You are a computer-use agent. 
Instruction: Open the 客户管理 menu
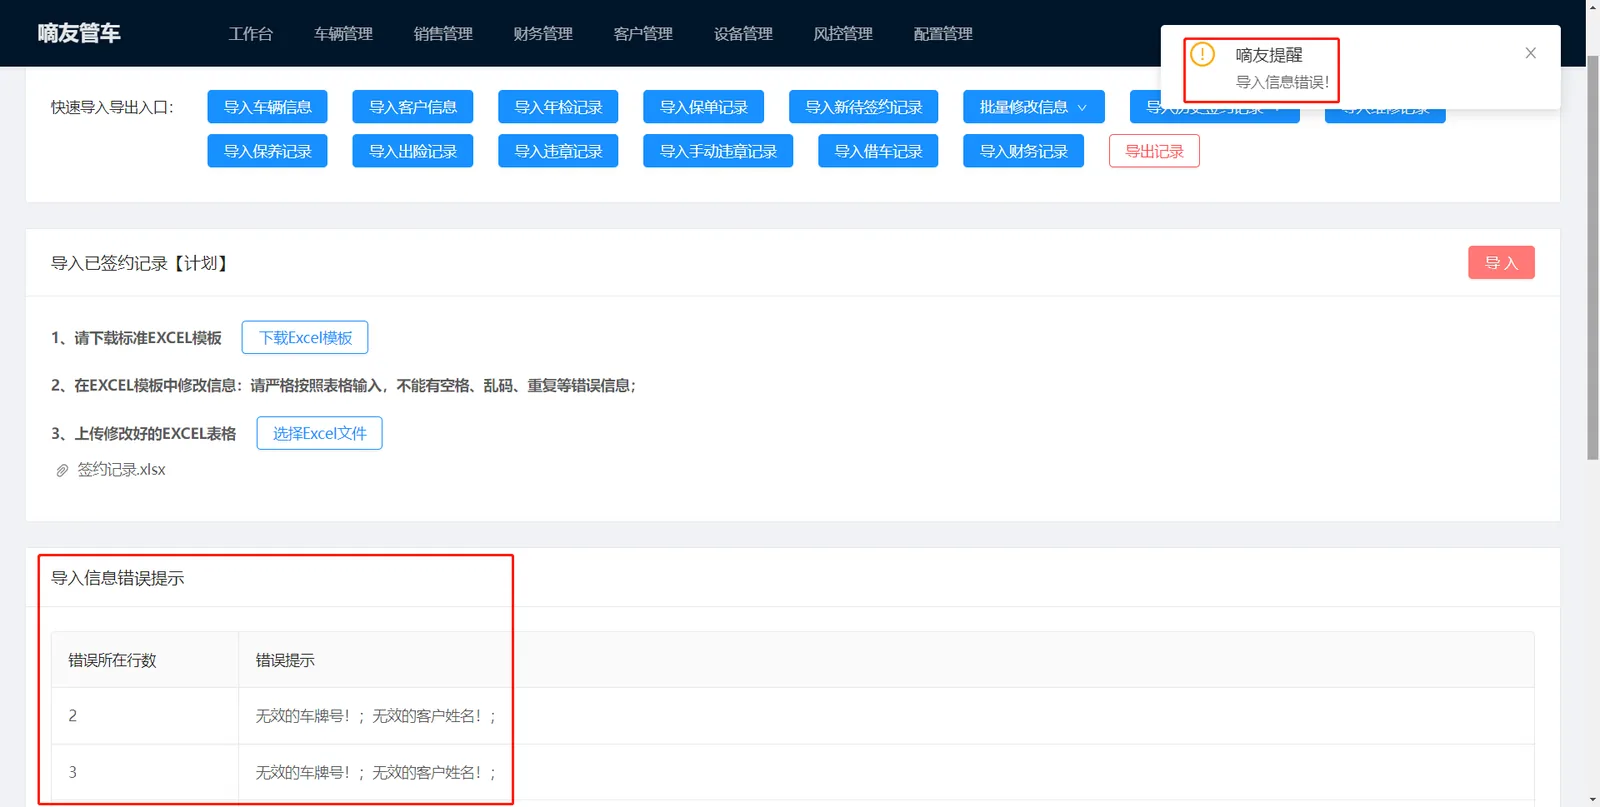pos(643,34)
